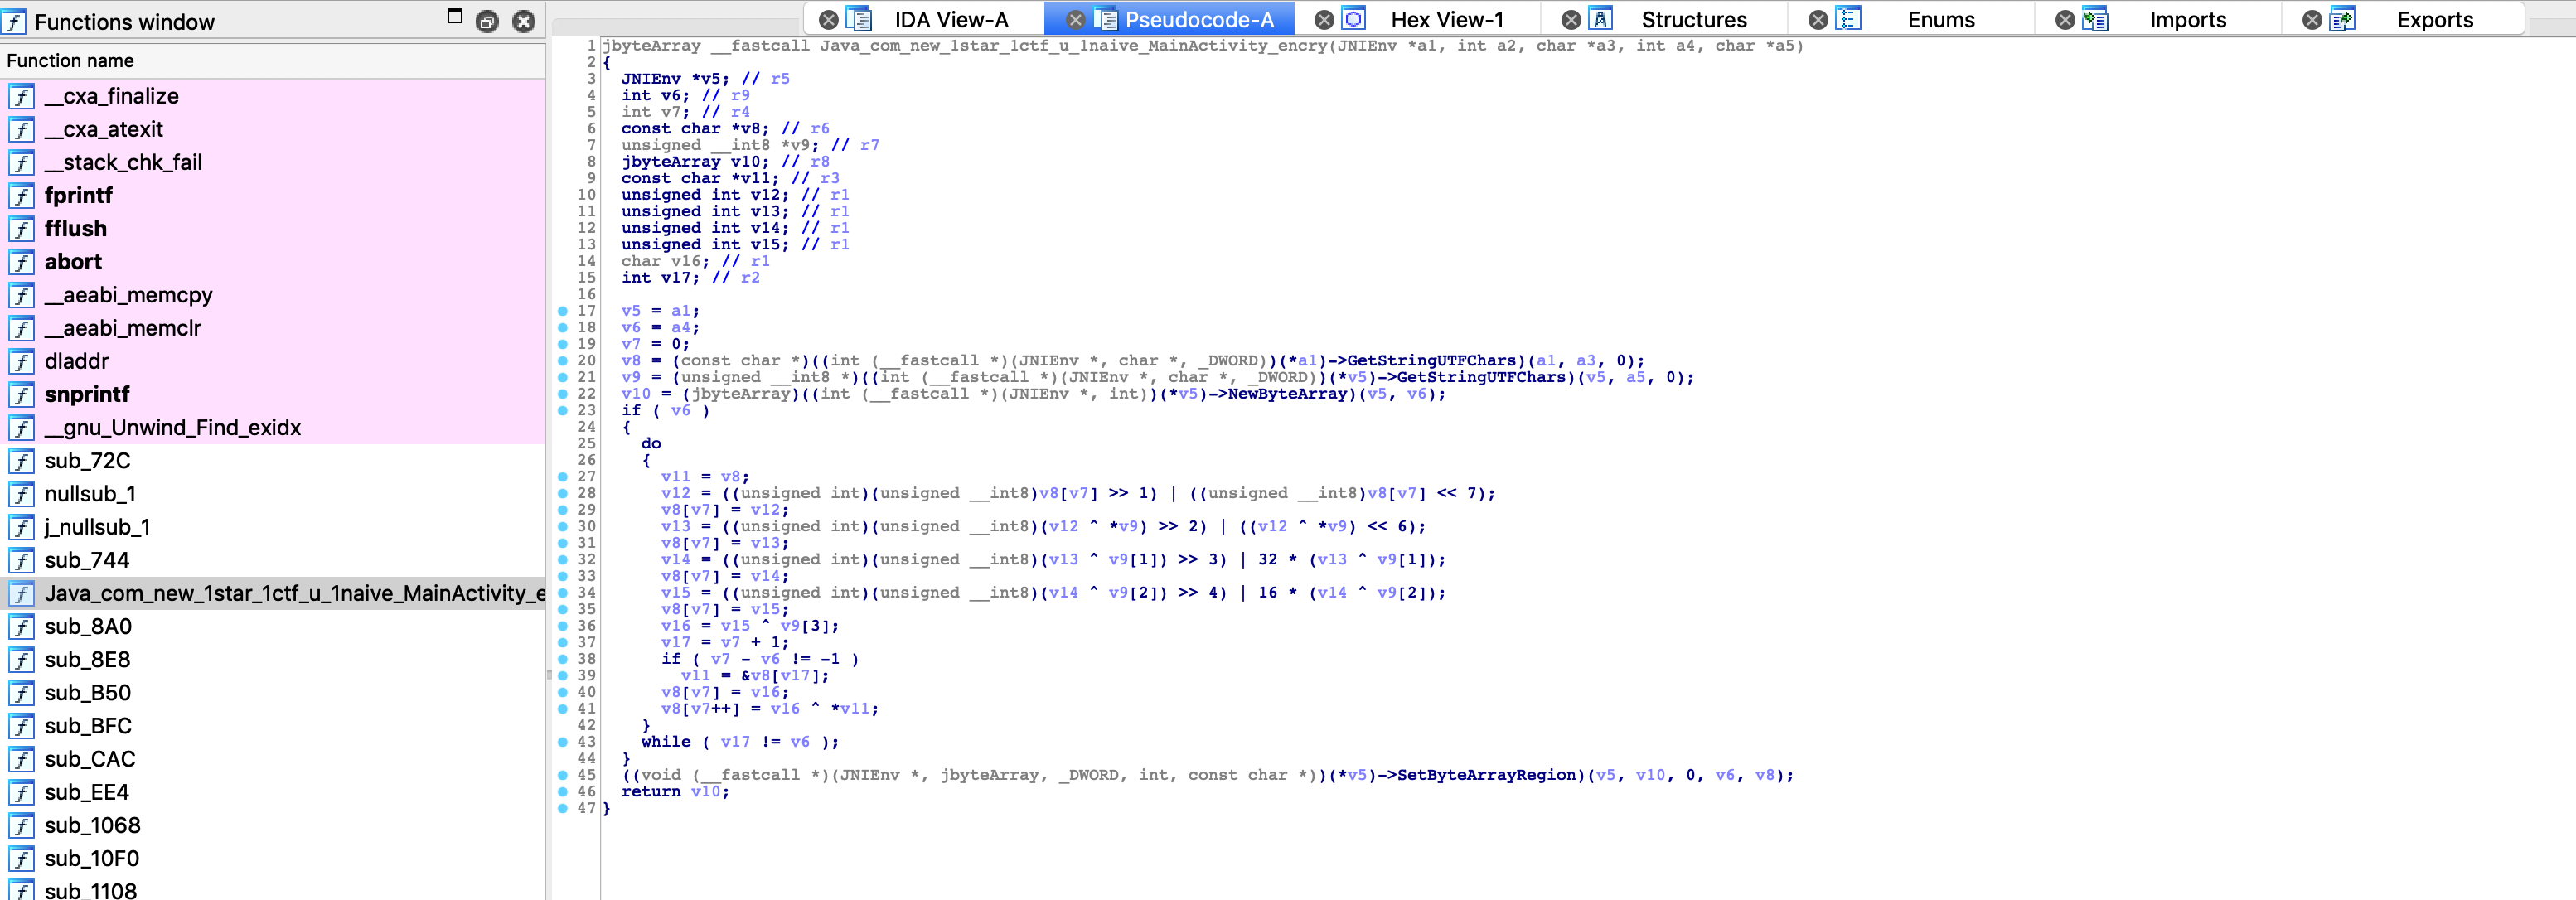Detach the Functions window panel
The image size is (2576, 900).
point(487,21)
